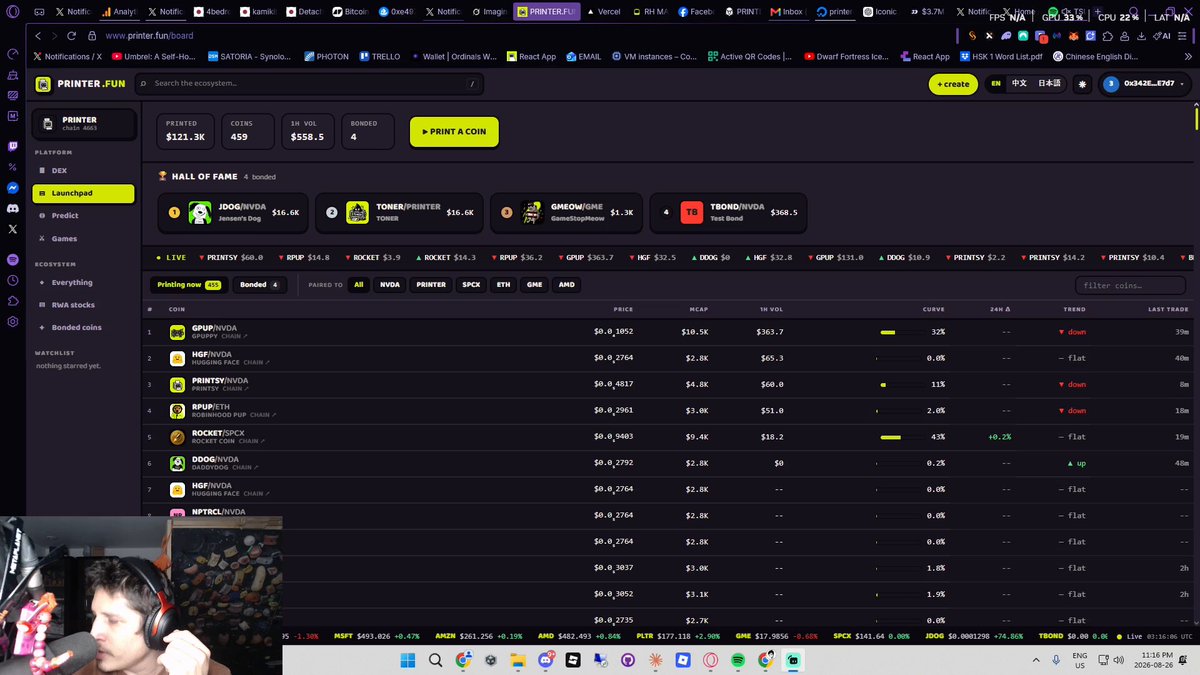Click the PRINTSY coin icon in row 3

(177, 384)
